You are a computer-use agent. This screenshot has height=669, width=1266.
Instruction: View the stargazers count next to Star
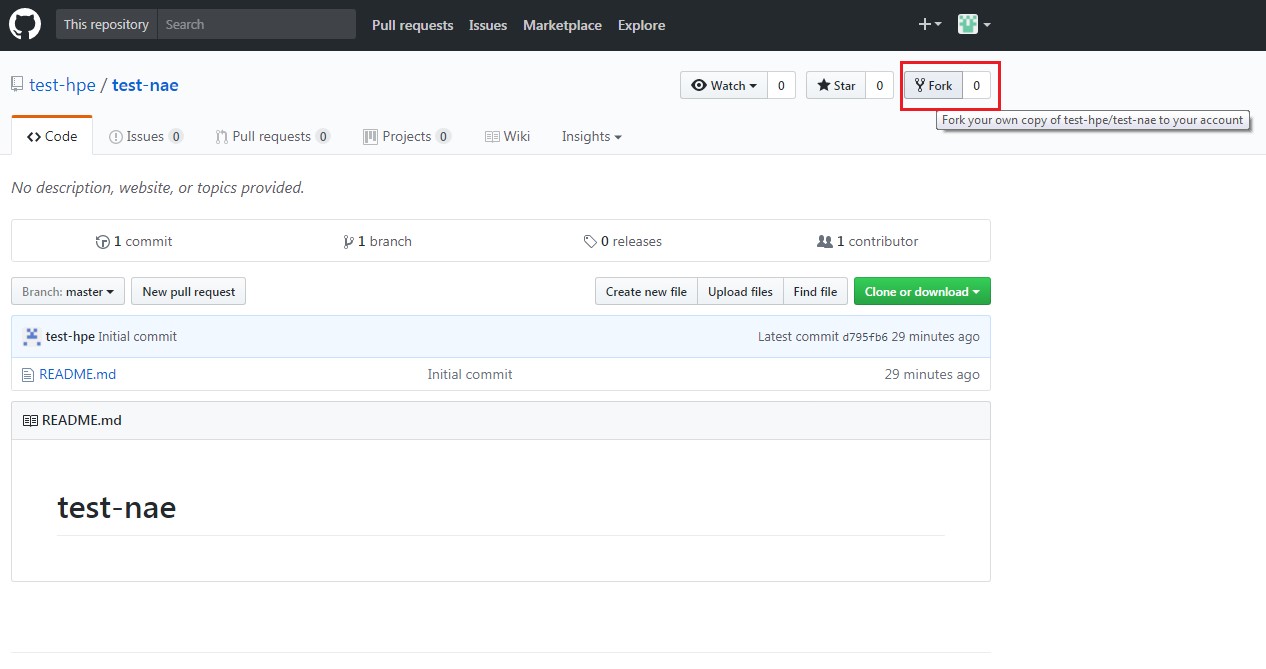[879, 85]
